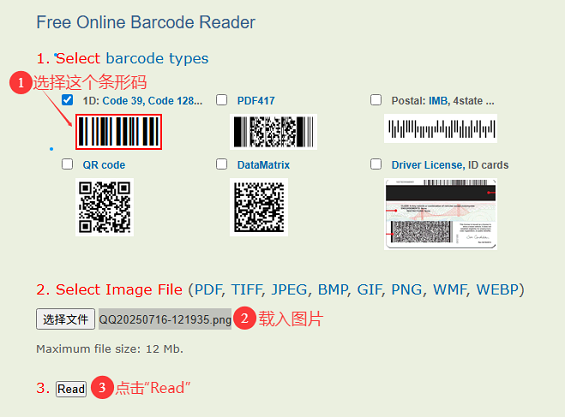
Task: Open the DataMatrix link
Action: (x=263, y=165)
